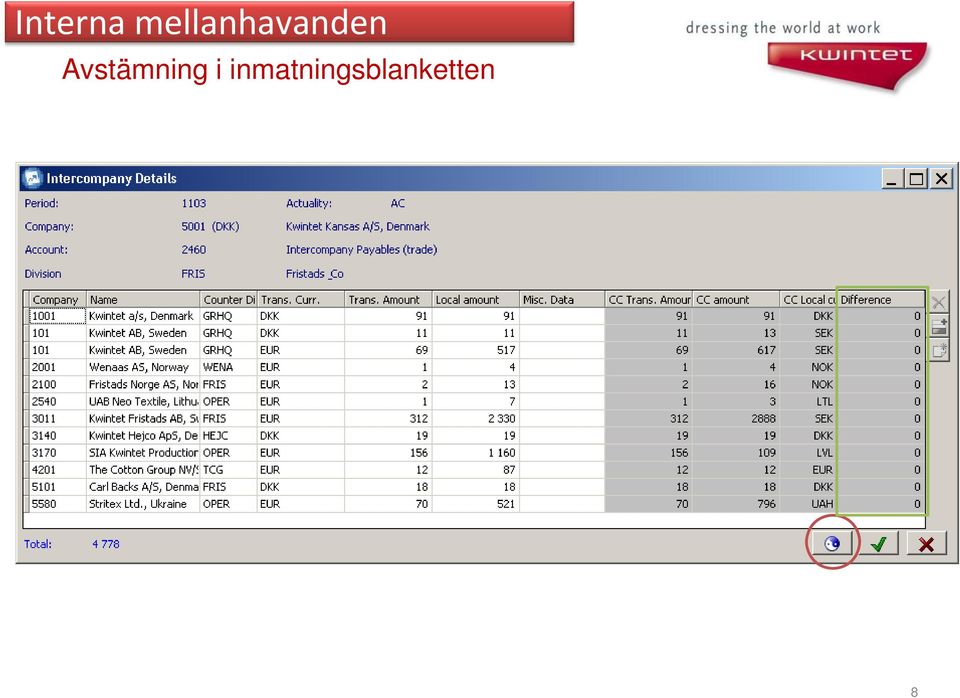Select company cell 4201
This screenshot has height=698, width=960.
(x=58, y=470)
